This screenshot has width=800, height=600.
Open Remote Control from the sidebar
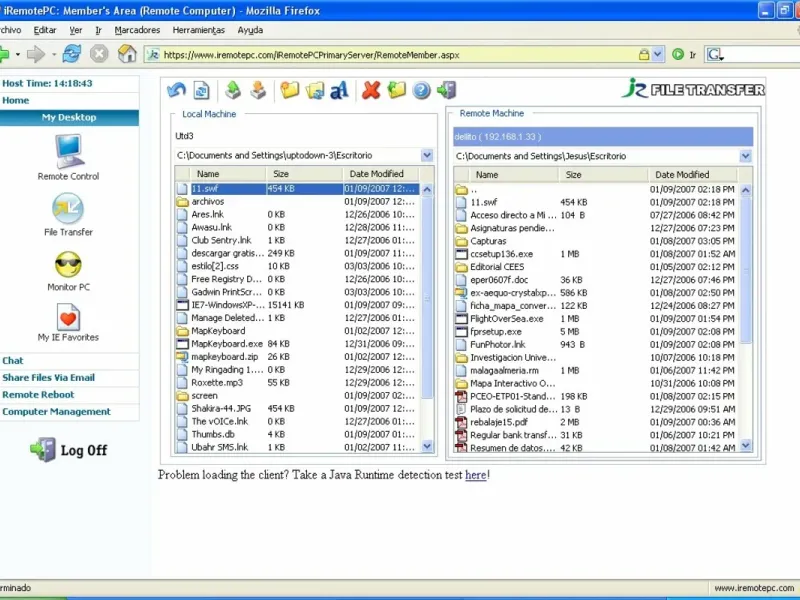click(x=68, y=157)
